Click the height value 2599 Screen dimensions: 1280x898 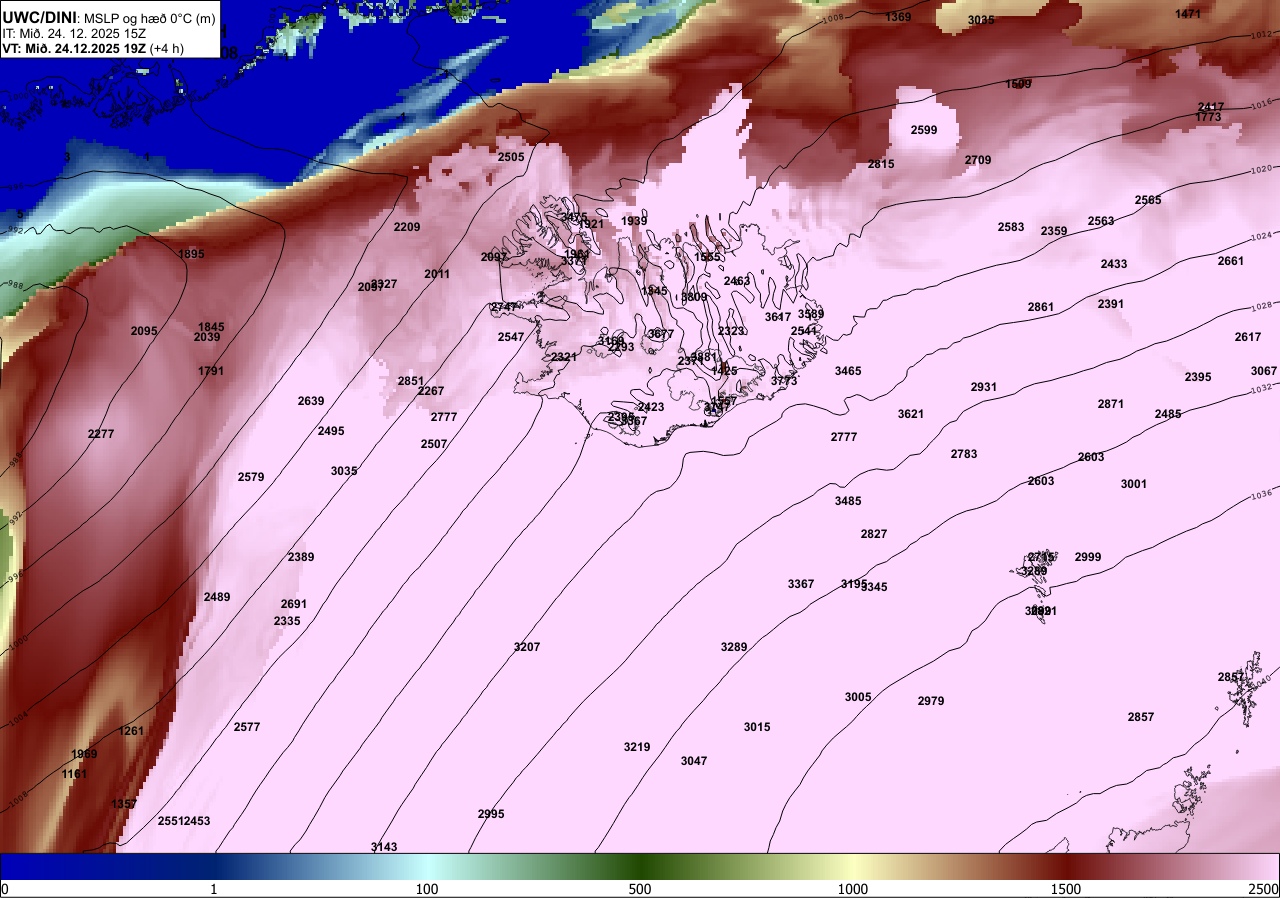pyautogui.click(x=924, y=130)
